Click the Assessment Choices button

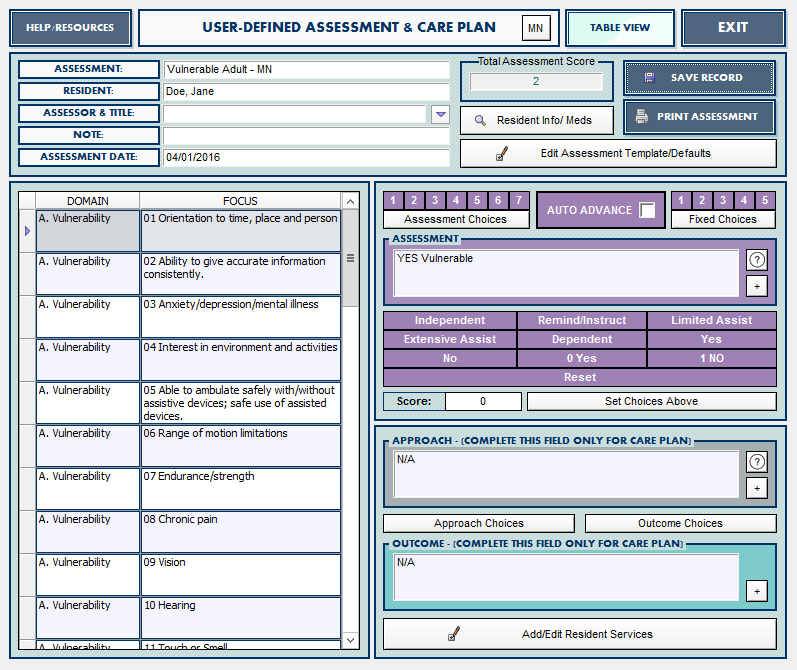pos(455,219)
